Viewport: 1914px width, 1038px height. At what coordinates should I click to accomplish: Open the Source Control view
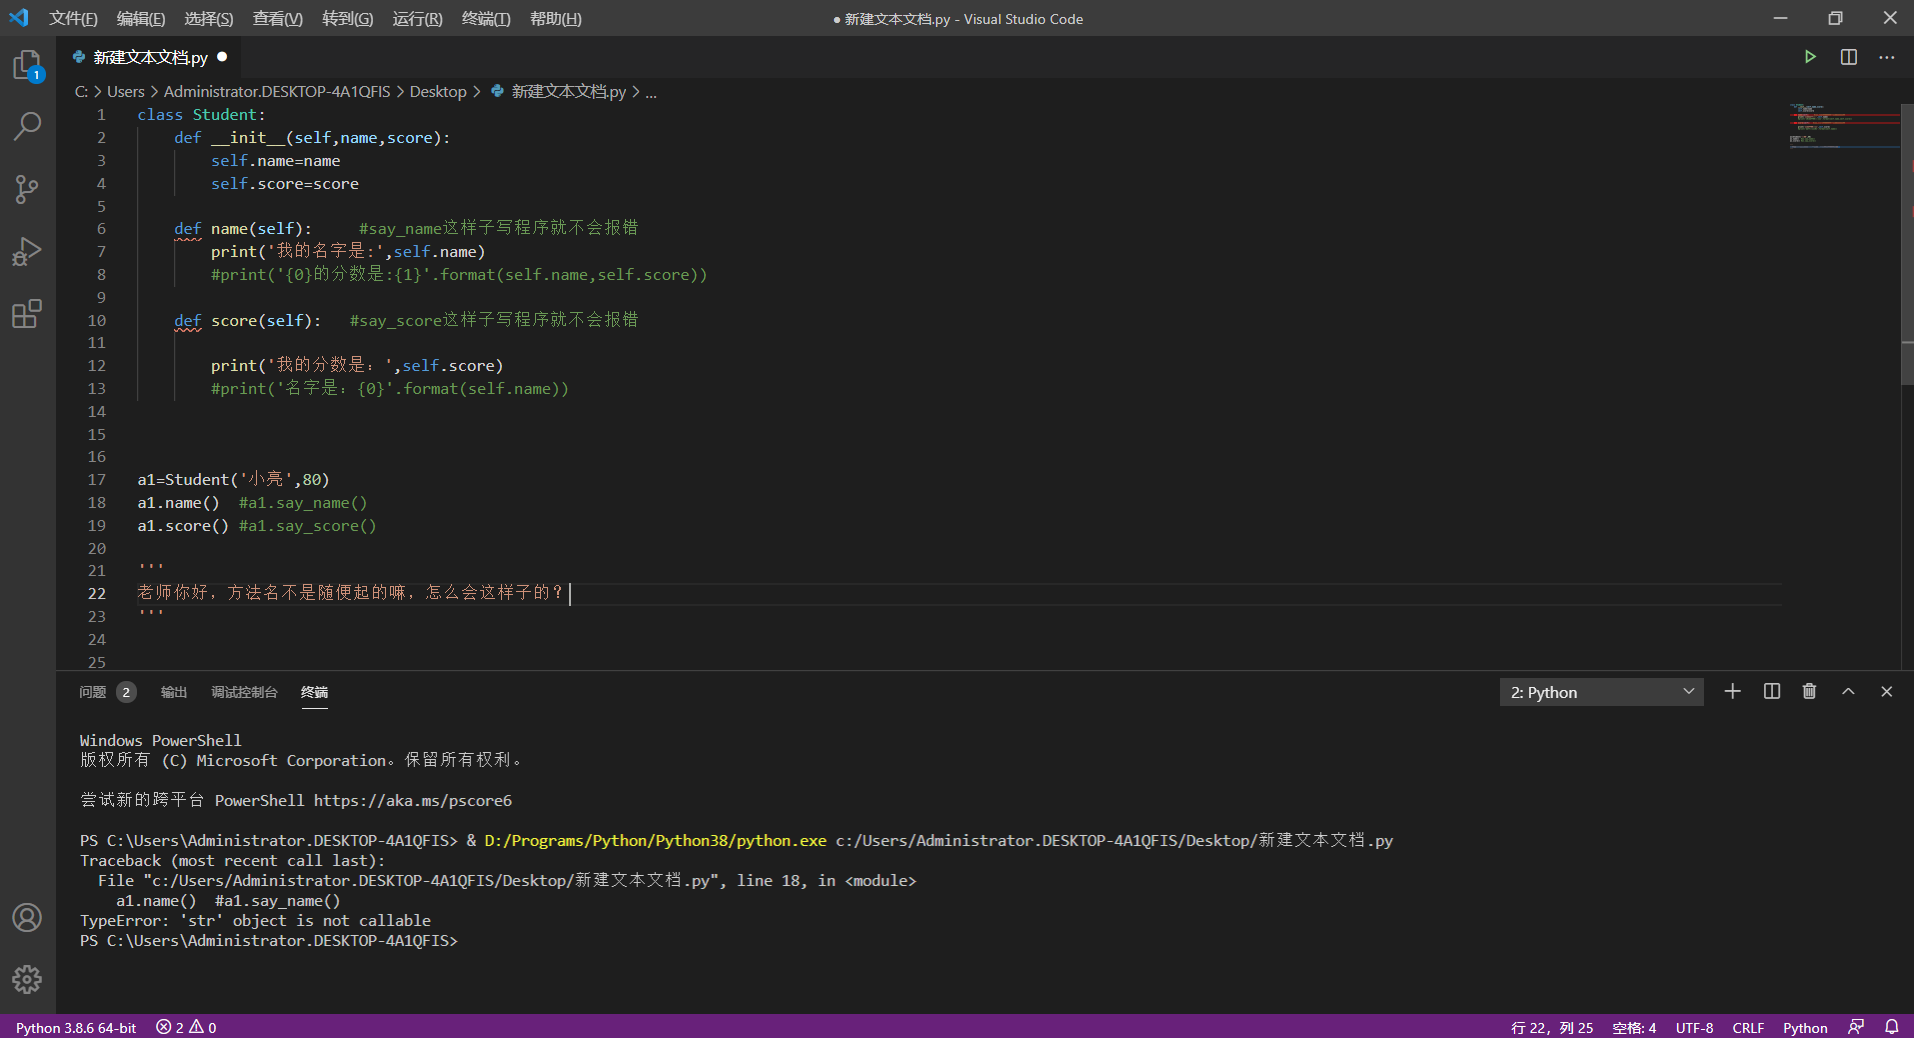pyautogui.click(x=27, y=189)
